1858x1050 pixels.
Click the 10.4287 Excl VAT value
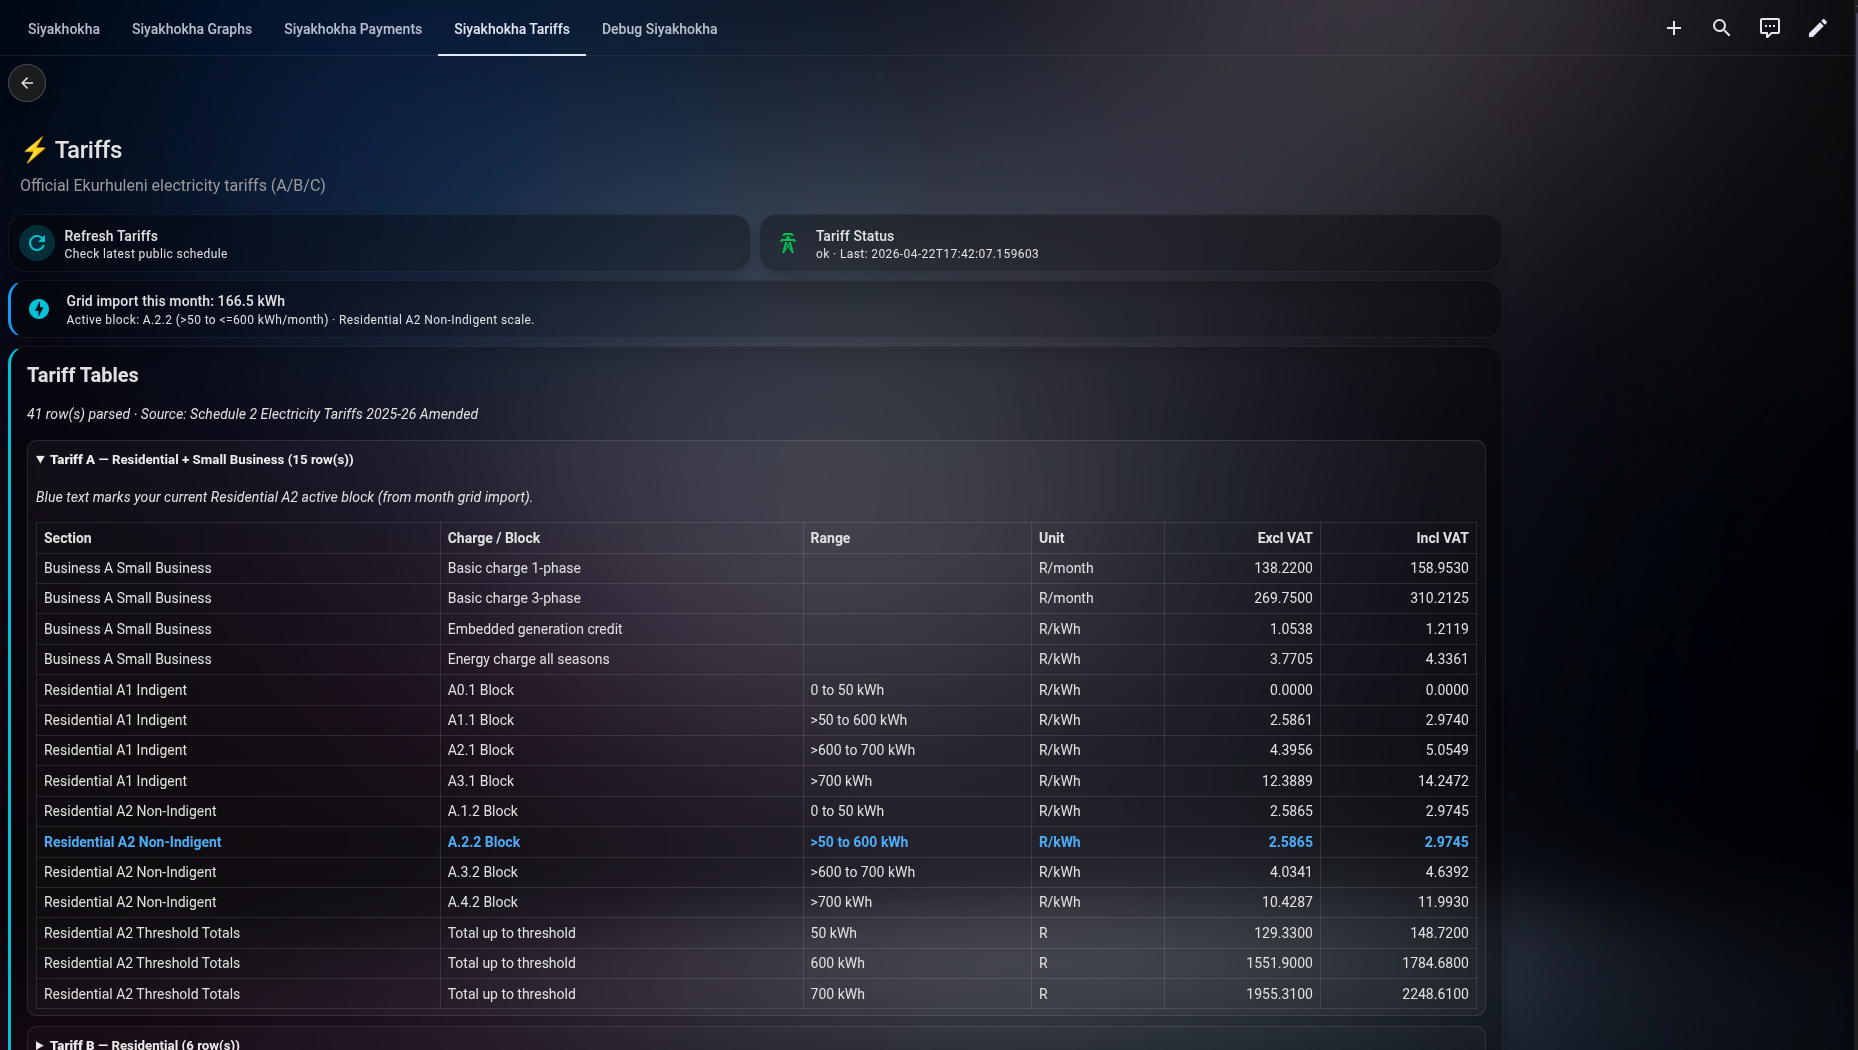(1287, 902)
